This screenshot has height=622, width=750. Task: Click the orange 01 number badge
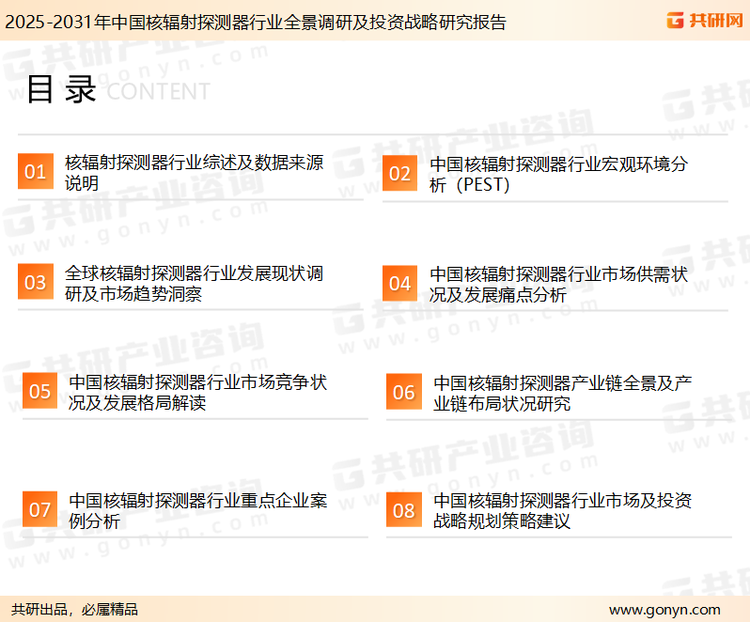[35, 171]
